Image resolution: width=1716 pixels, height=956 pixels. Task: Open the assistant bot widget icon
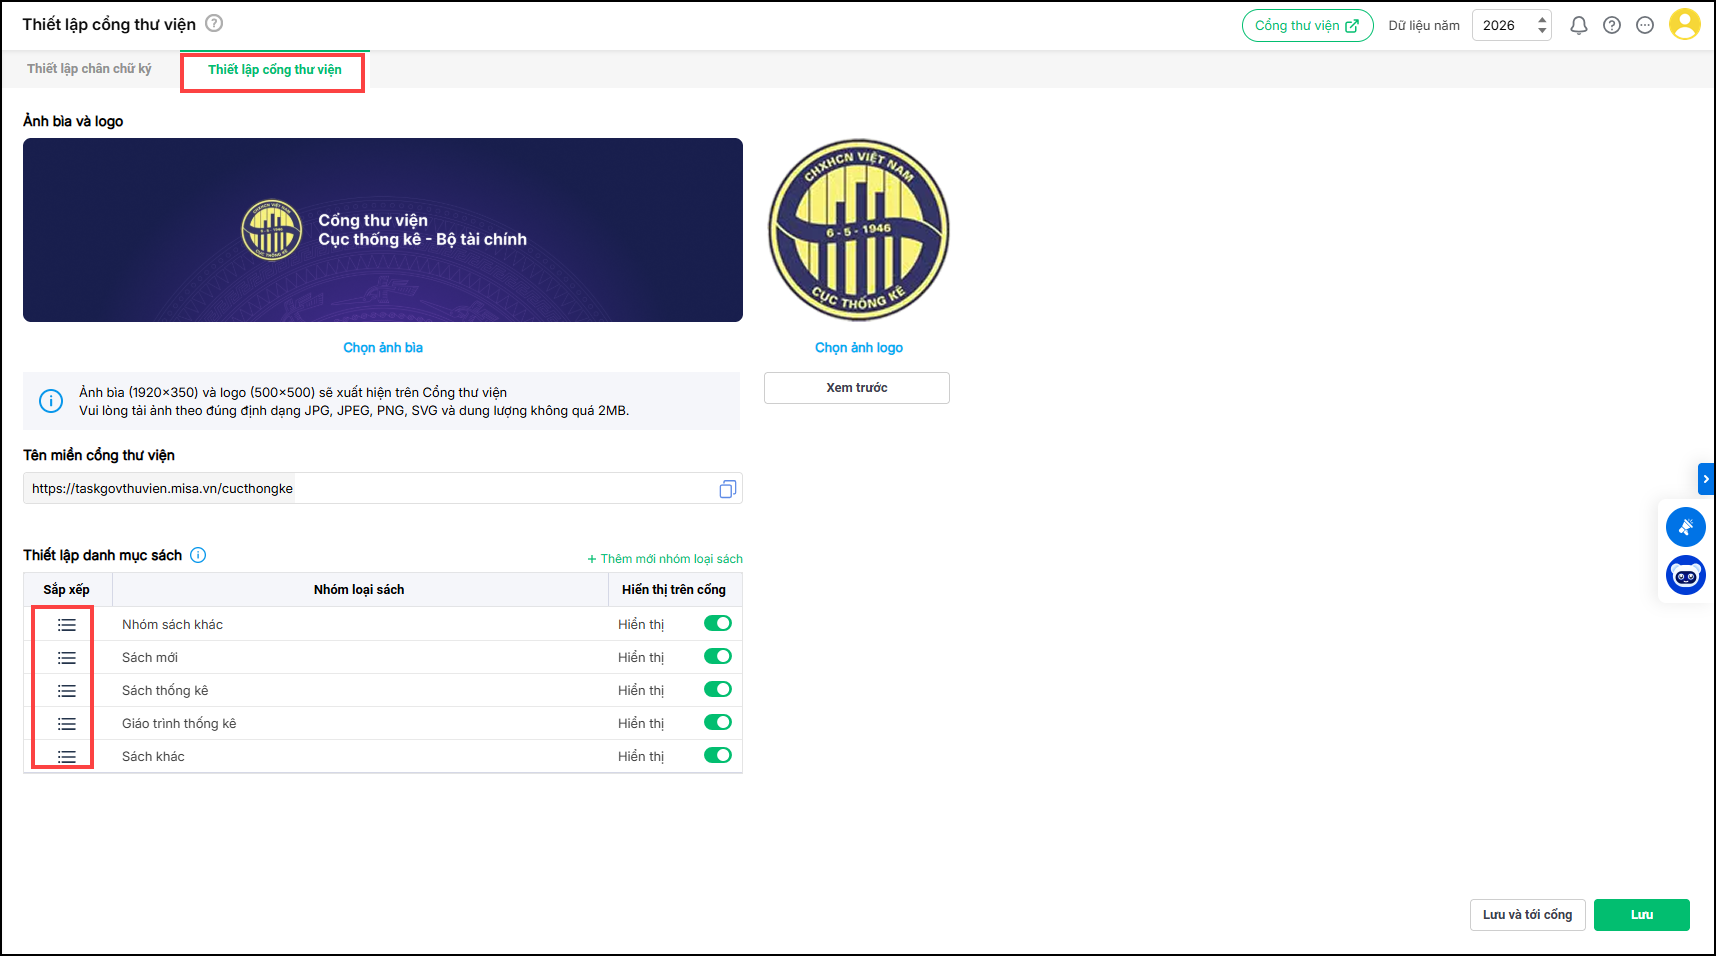click(x=1686, y=575)
